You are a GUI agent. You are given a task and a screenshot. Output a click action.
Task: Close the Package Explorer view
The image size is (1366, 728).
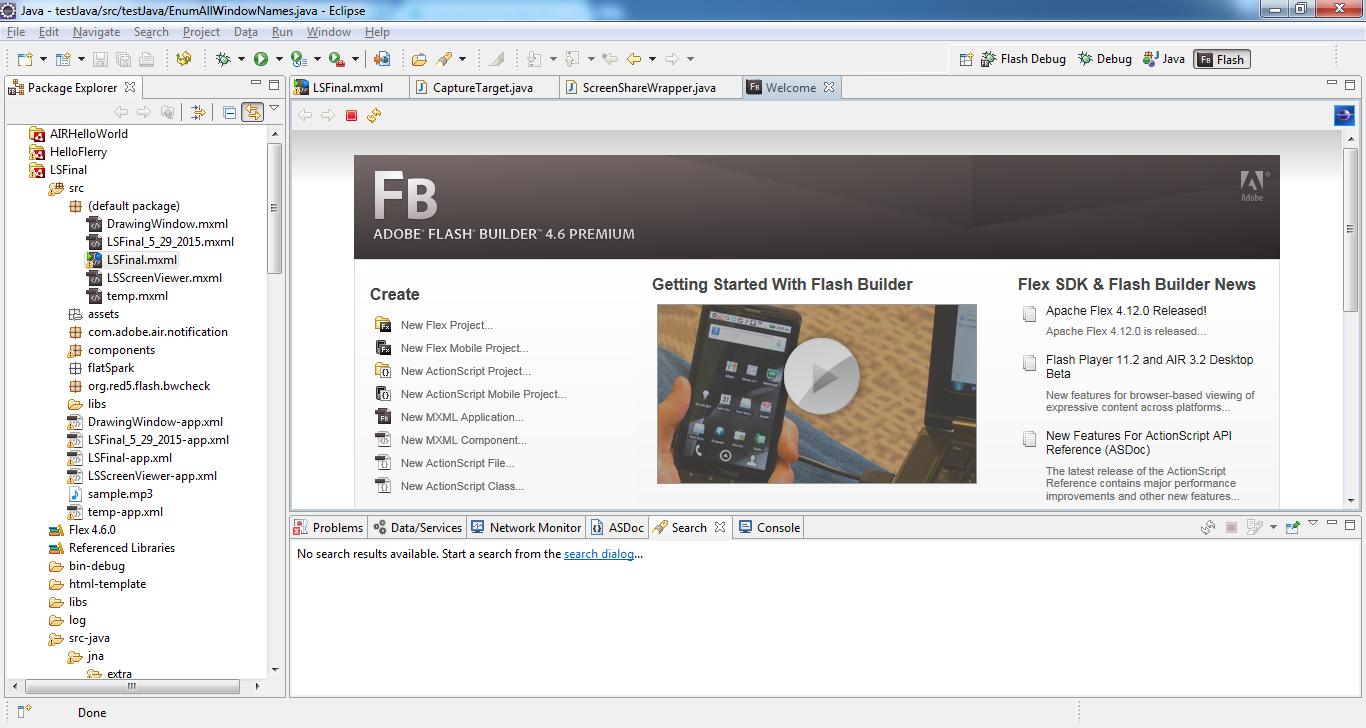(130, 87)
